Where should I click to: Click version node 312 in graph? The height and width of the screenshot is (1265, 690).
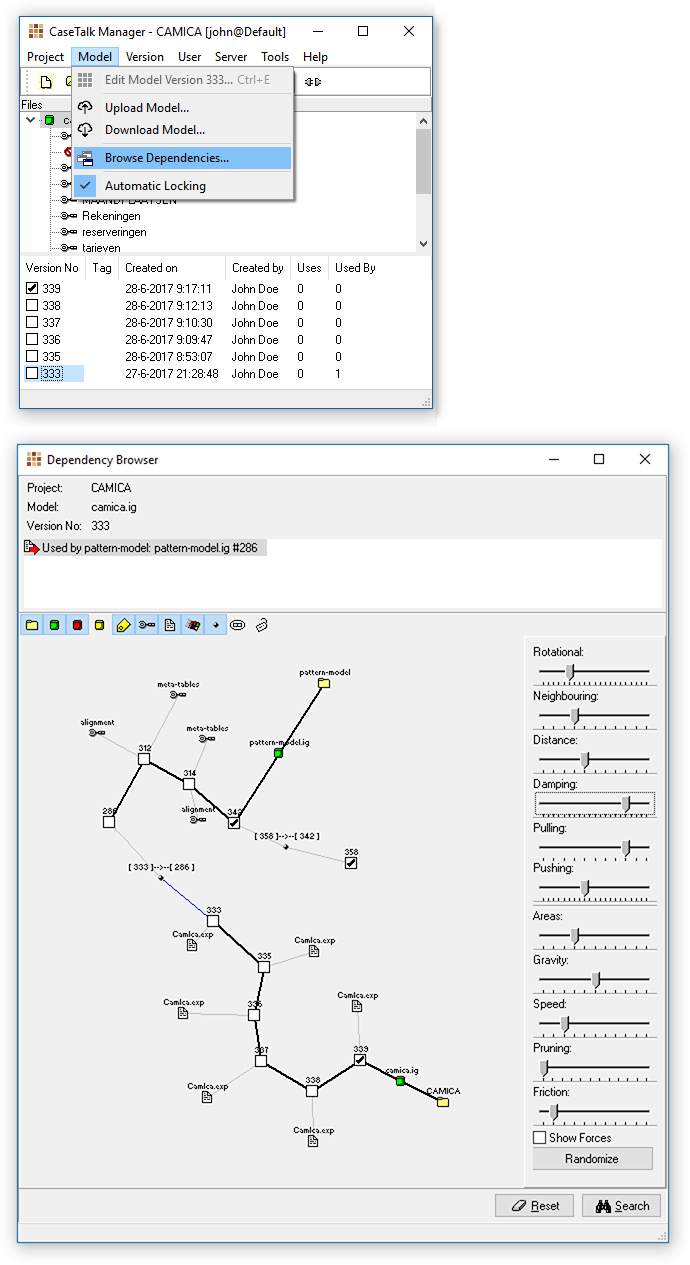tap(144, 759)
